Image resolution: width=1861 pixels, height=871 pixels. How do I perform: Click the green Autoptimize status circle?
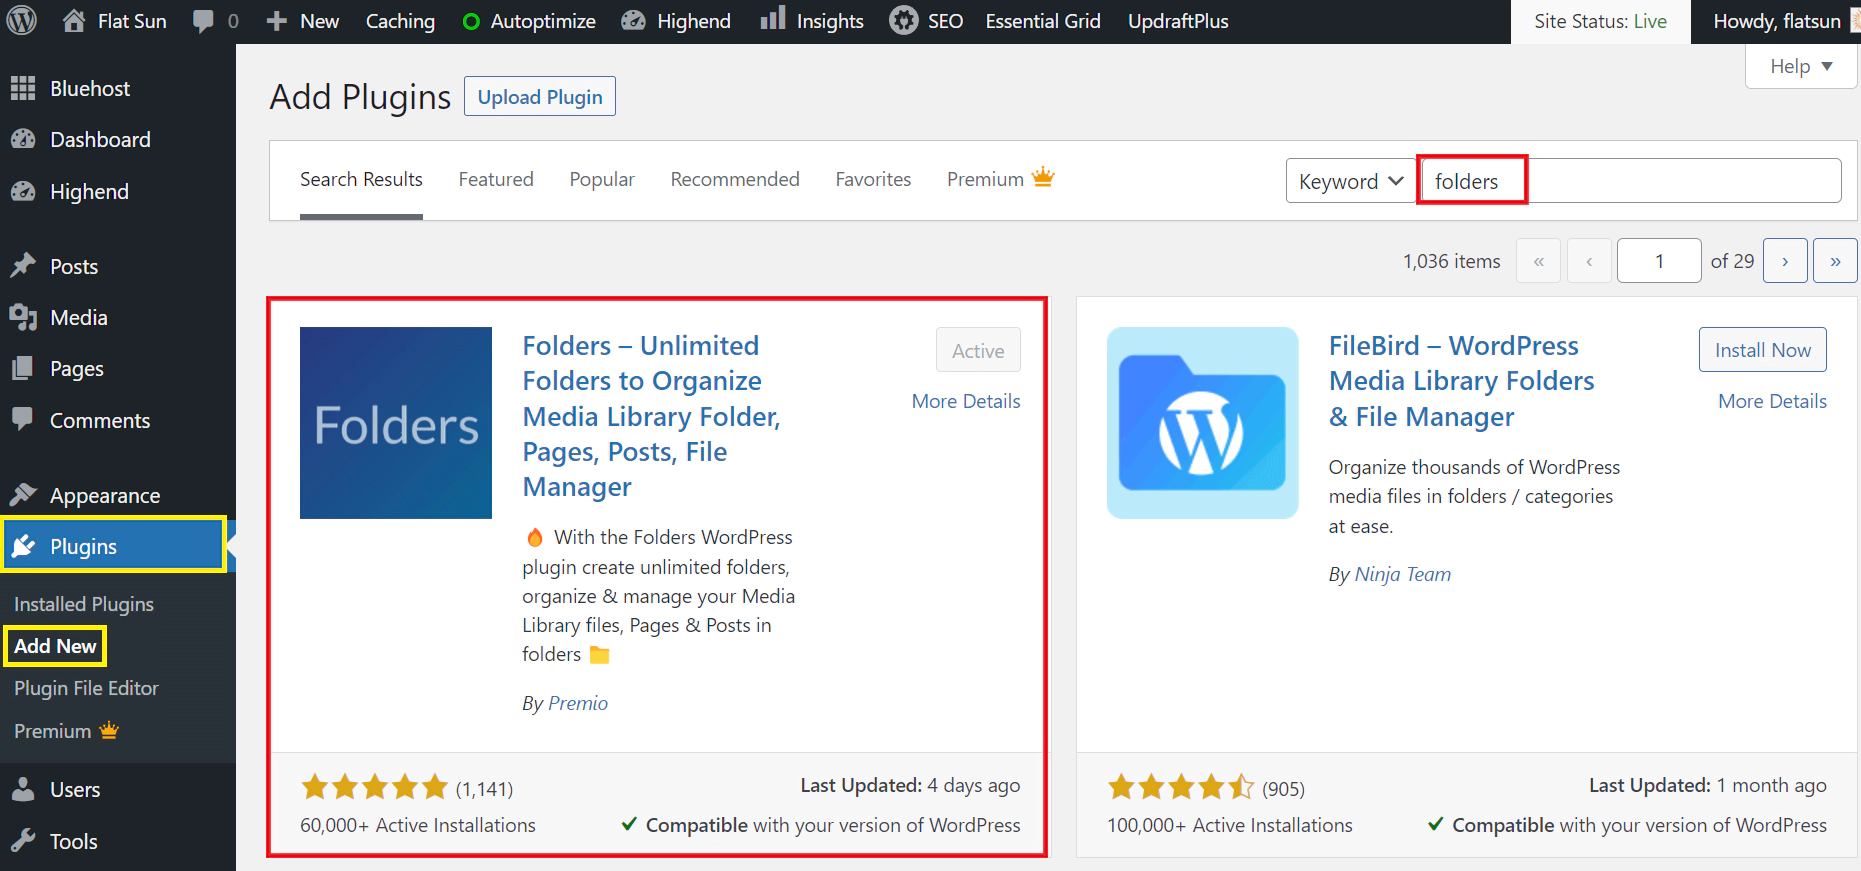click(471, 22)
